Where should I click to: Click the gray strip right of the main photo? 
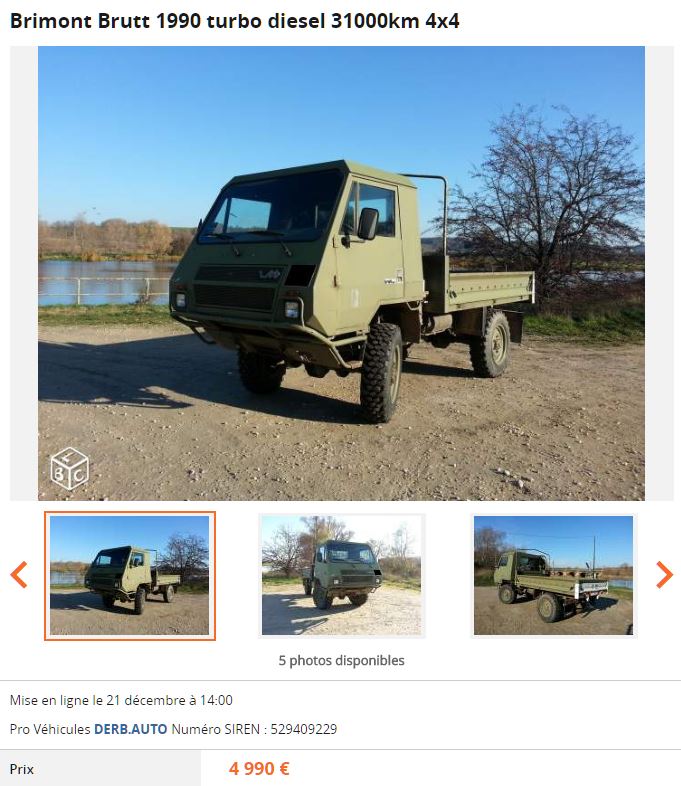click(659, 273)
